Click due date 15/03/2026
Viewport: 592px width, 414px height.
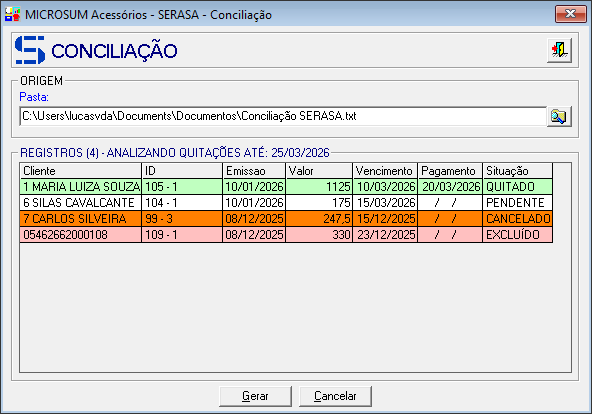(x=385, y=203)
